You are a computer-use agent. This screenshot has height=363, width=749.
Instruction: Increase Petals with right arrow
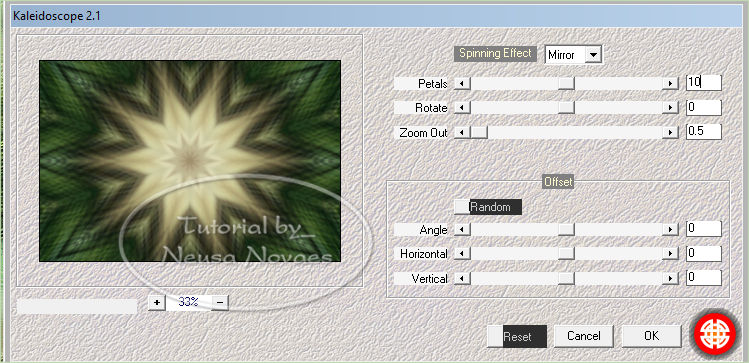pos(670,84)
